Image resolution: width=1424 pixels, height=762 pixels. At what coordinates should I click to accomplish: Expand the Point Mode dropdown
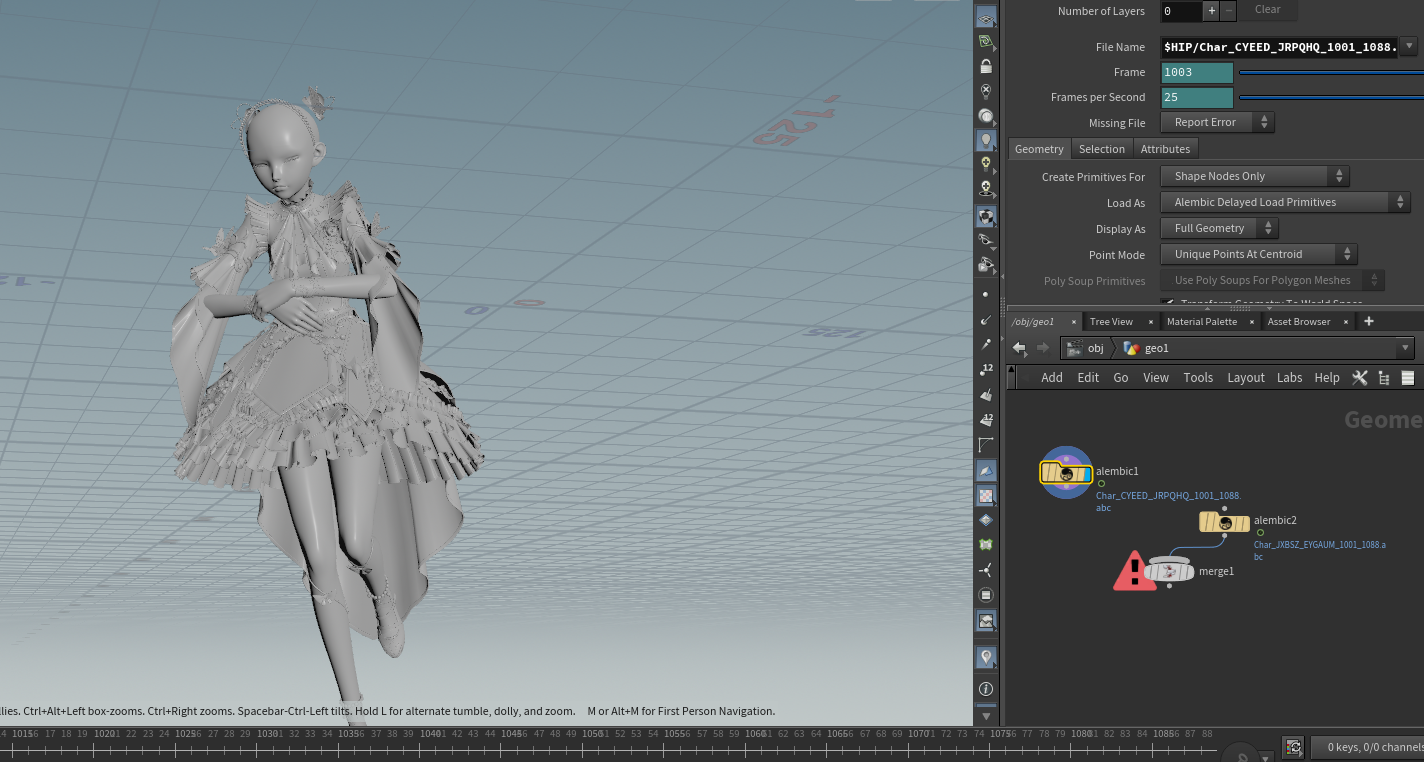[1258, 254]
